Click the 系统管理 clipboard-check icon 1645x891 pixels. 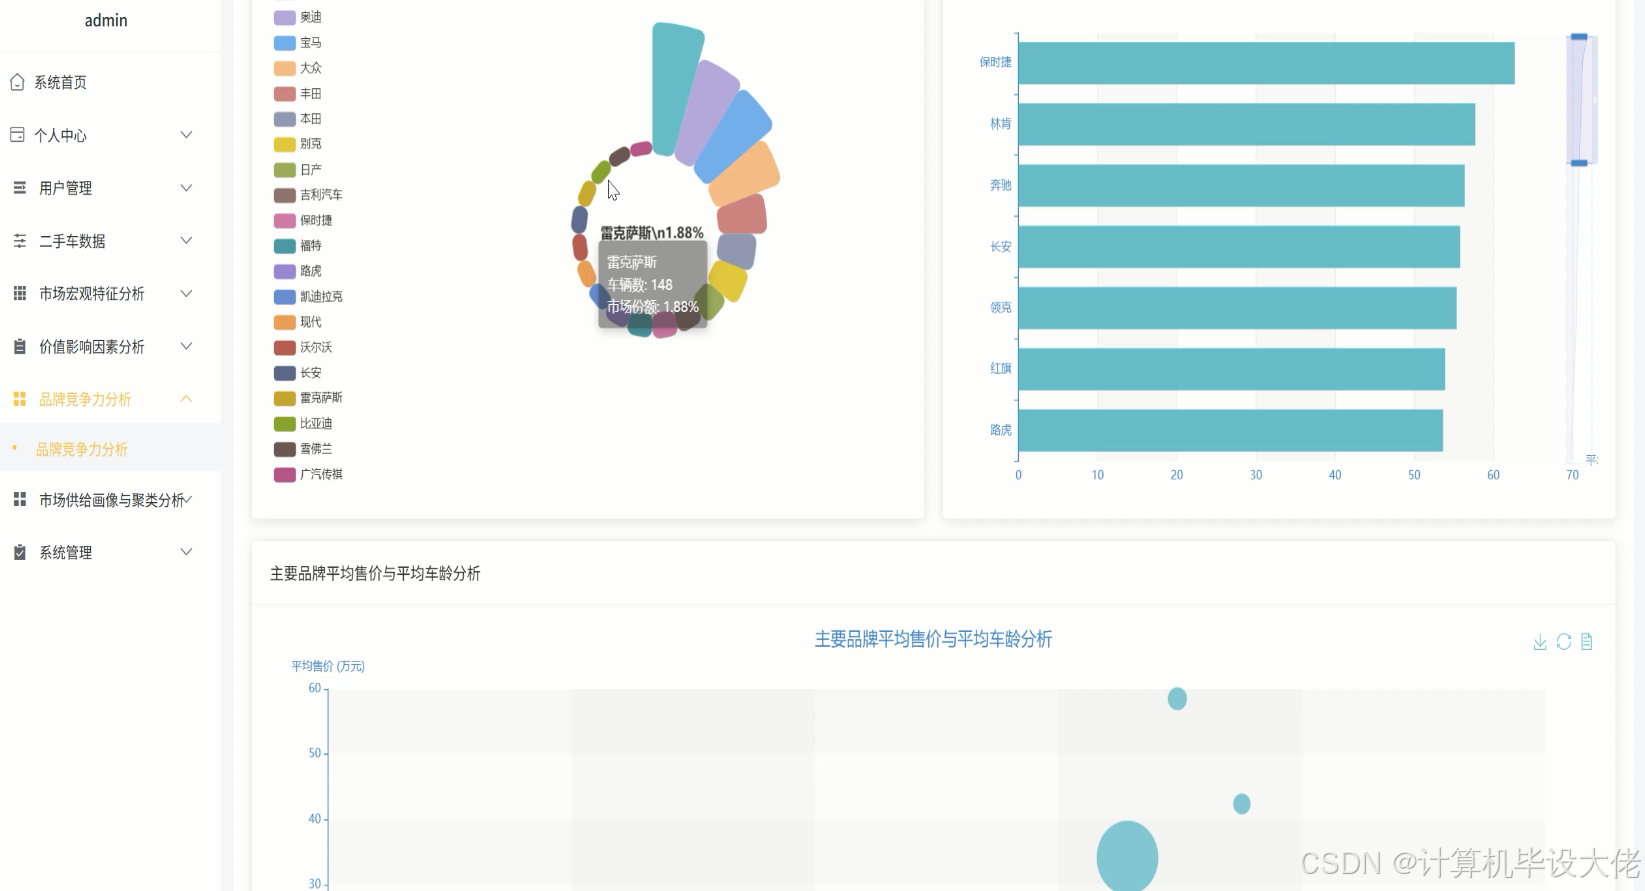19,552
